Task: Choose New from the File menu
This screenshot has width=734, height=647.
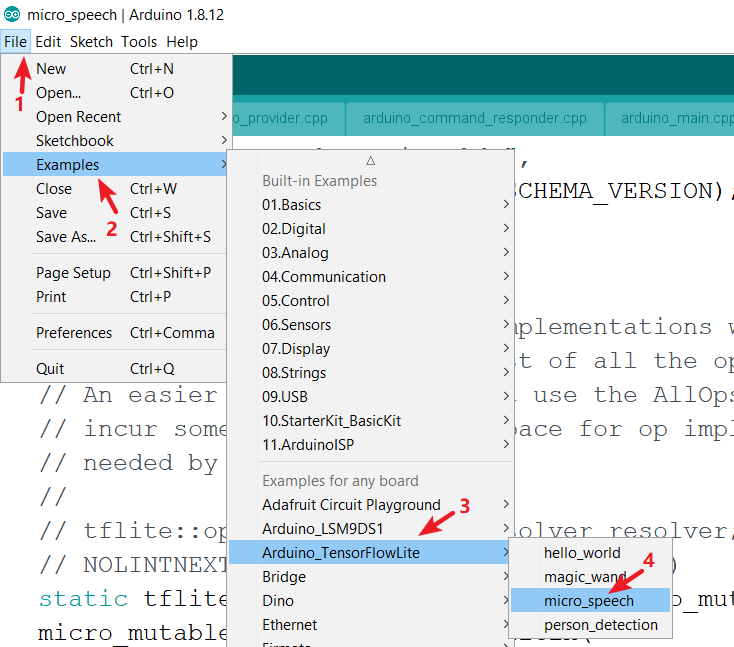Action: click(115, 69)
